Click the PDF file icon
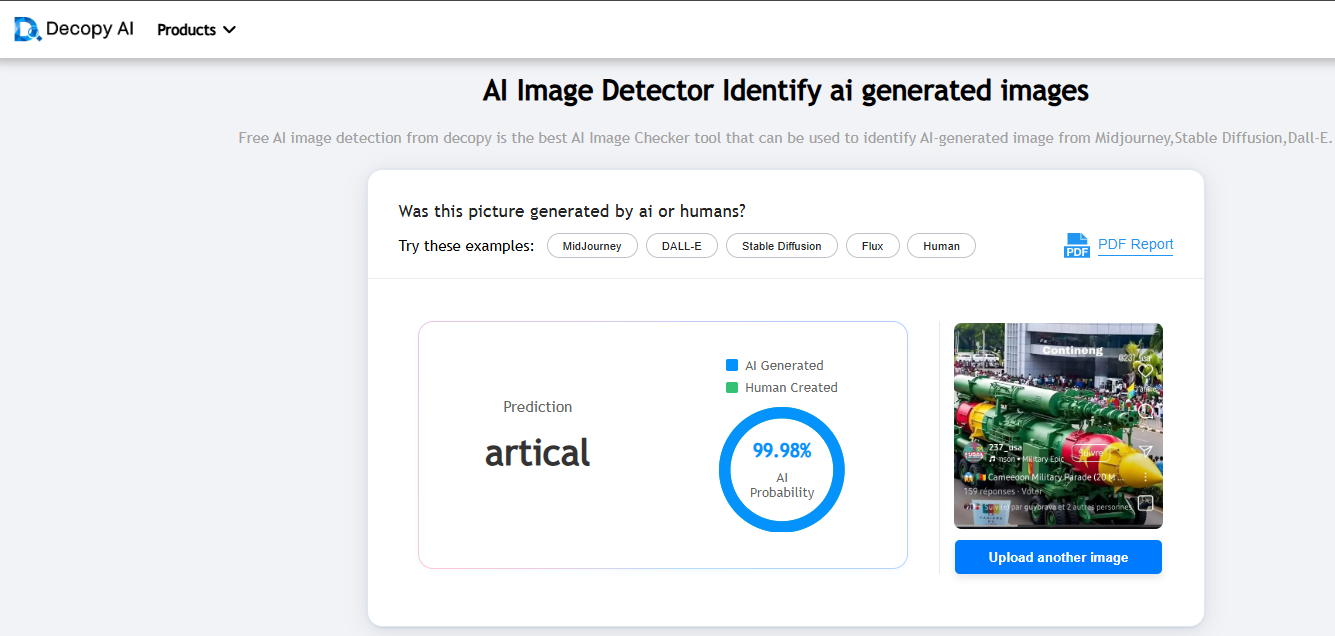The width and height of the screenshot is (1335, 636). click(x=1077, y=245)
